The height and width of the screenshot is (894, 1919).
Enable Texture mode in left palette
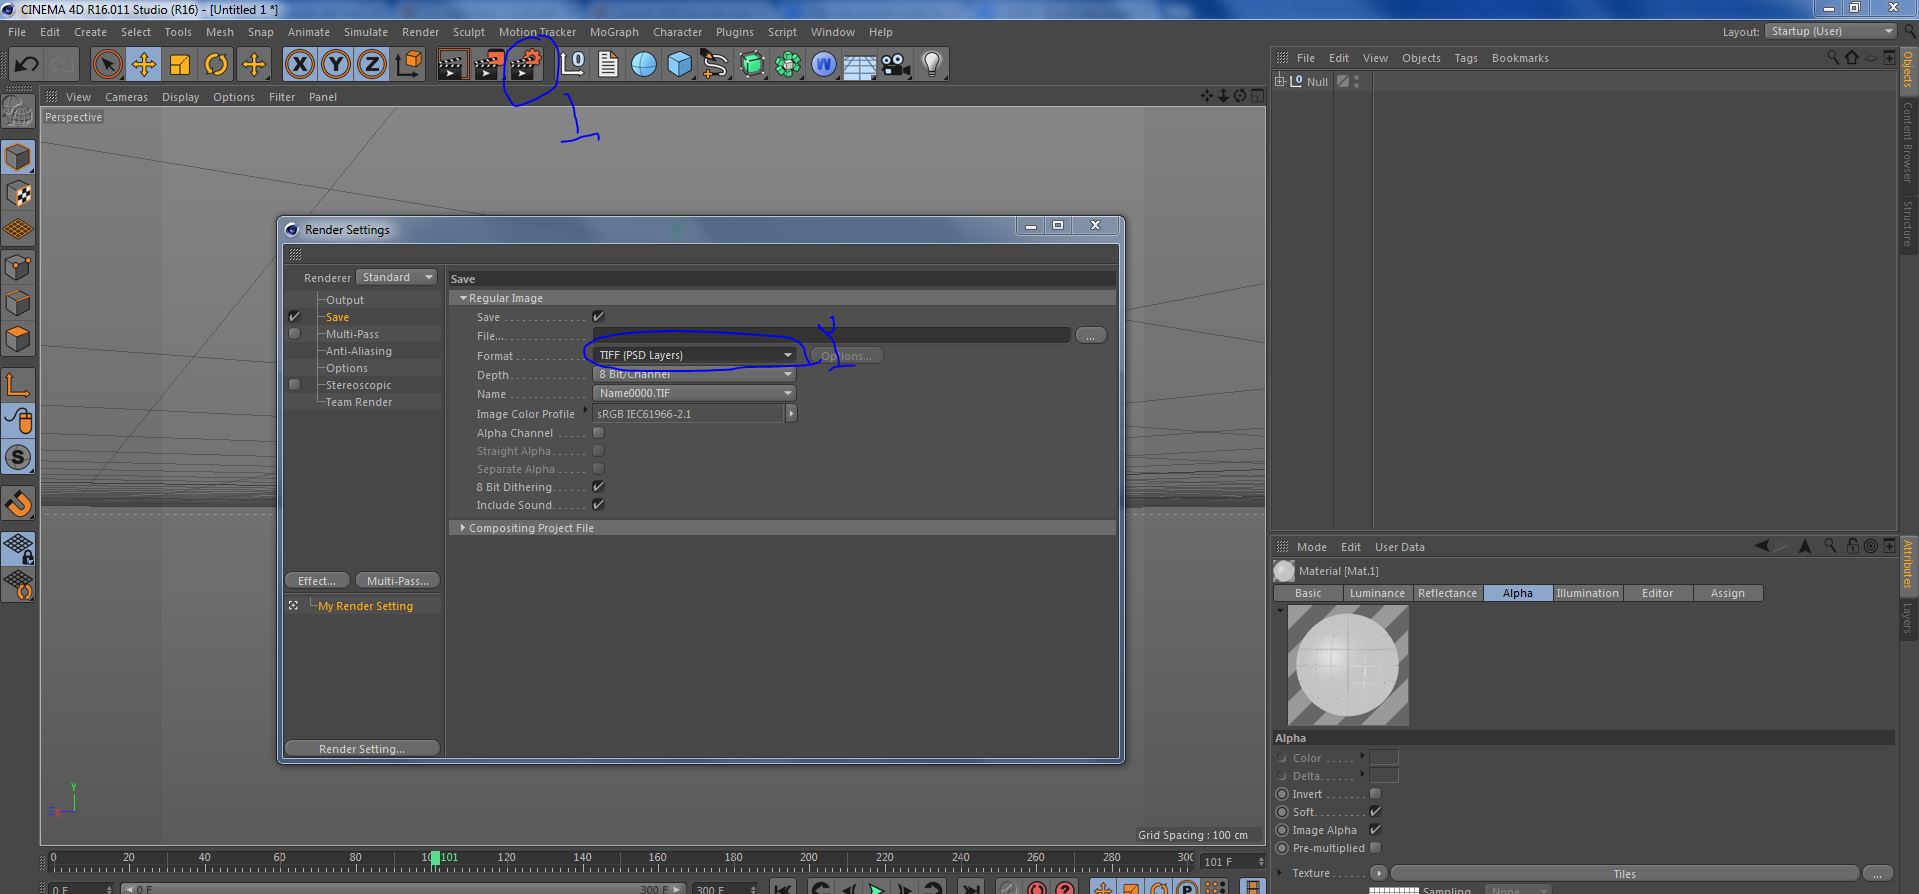18,193
